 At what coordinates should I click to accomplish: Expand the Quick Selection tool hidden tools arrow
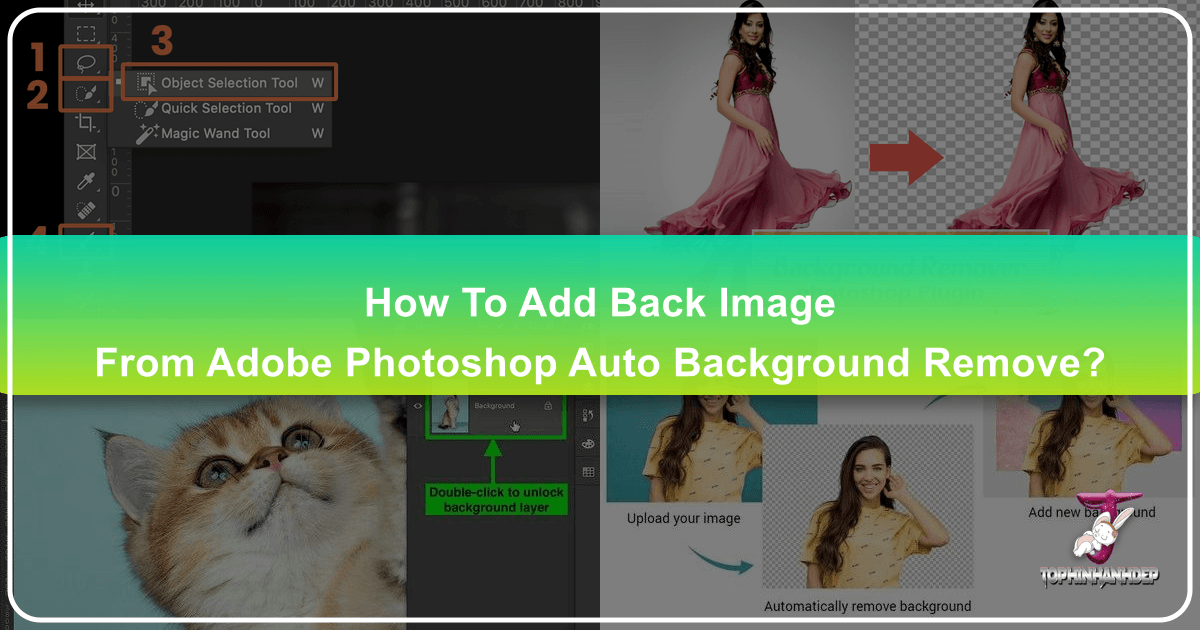click(x=100, y=101)
